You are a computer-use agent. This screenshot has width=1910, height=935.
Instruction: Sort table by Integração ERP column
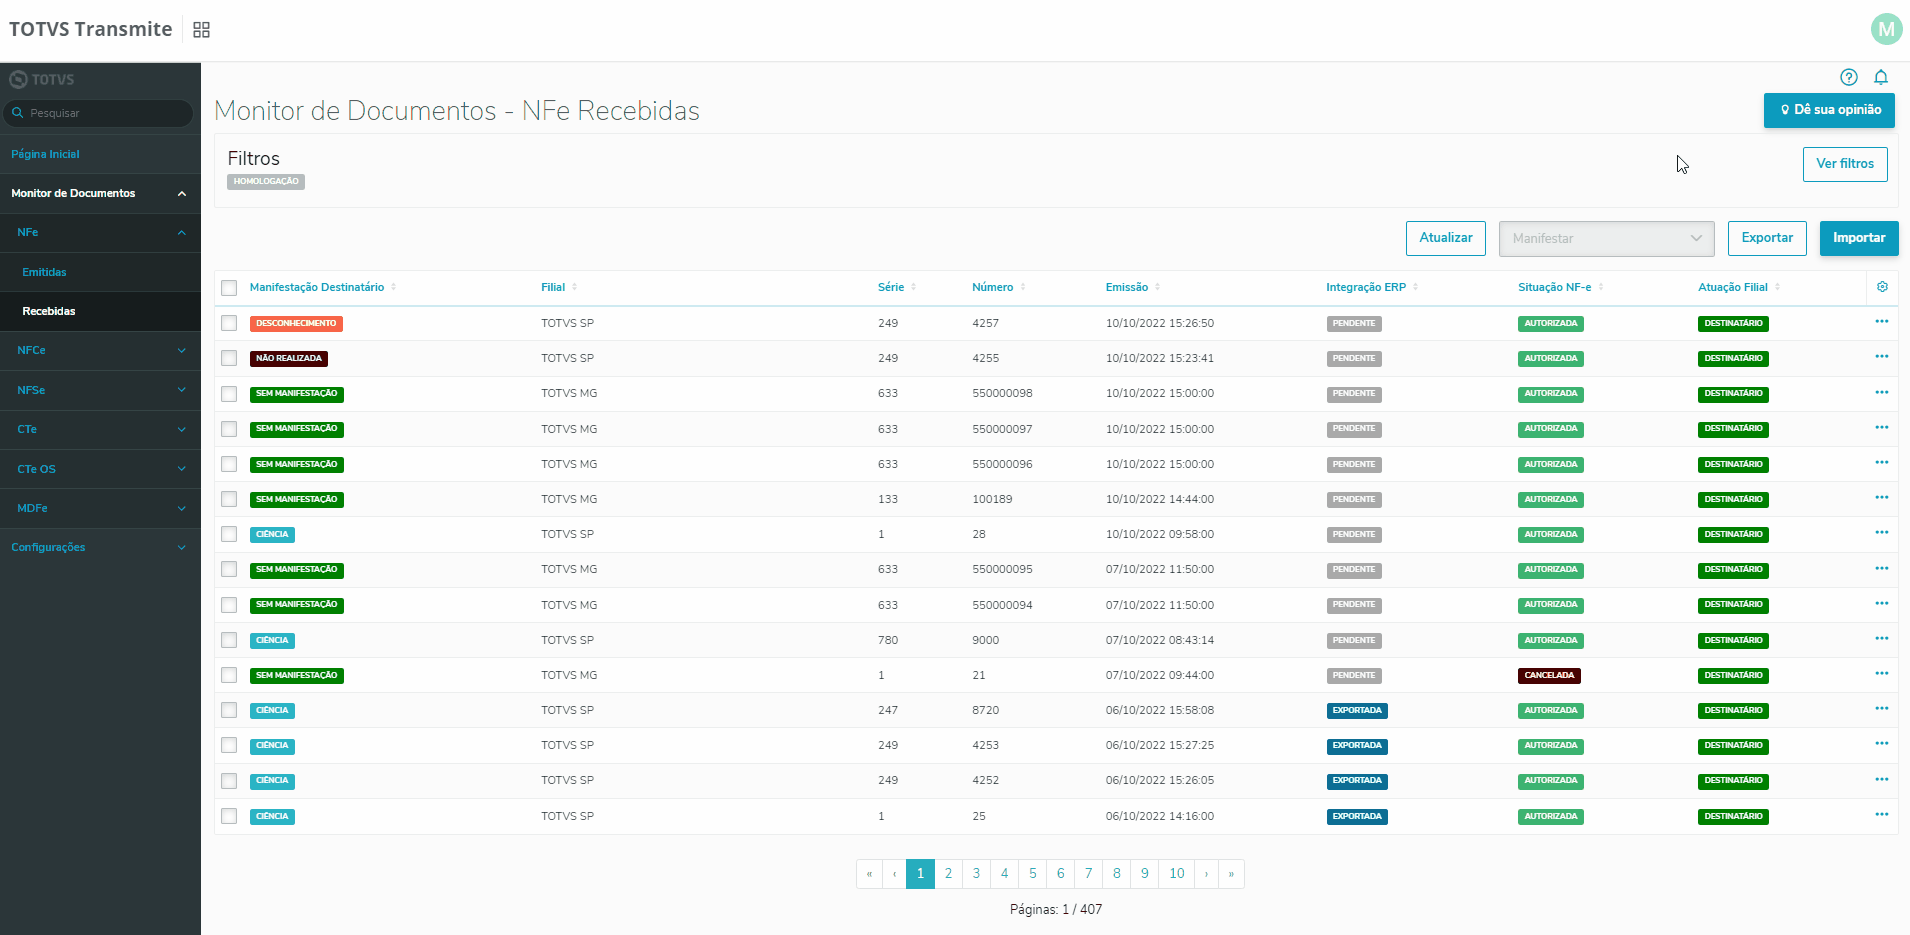pos(1372,287)
